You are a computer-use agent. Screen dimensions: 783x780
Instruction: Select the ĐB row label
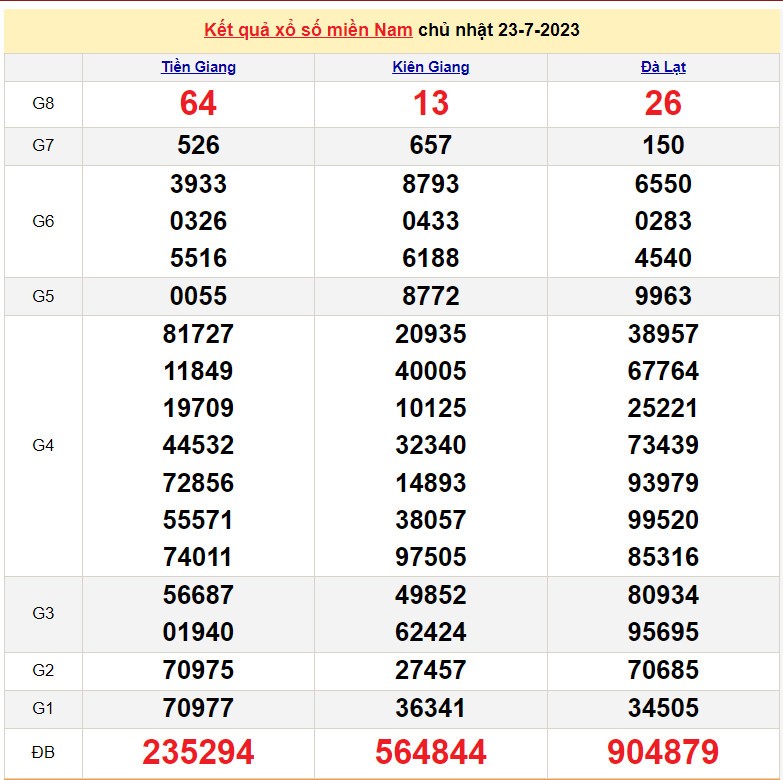pyautogui.click(x=43, y=753)
